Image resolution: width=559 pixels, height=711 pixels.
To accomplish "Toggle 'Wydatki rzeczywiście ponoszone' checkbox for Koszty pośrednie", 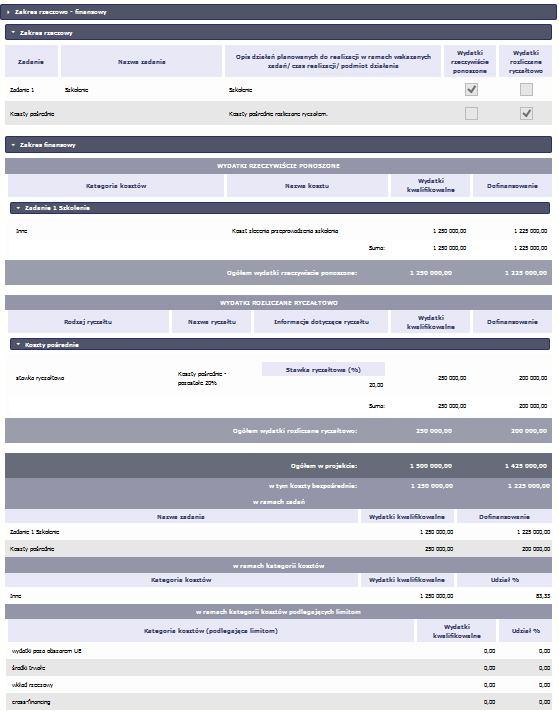I will [471, 113].
